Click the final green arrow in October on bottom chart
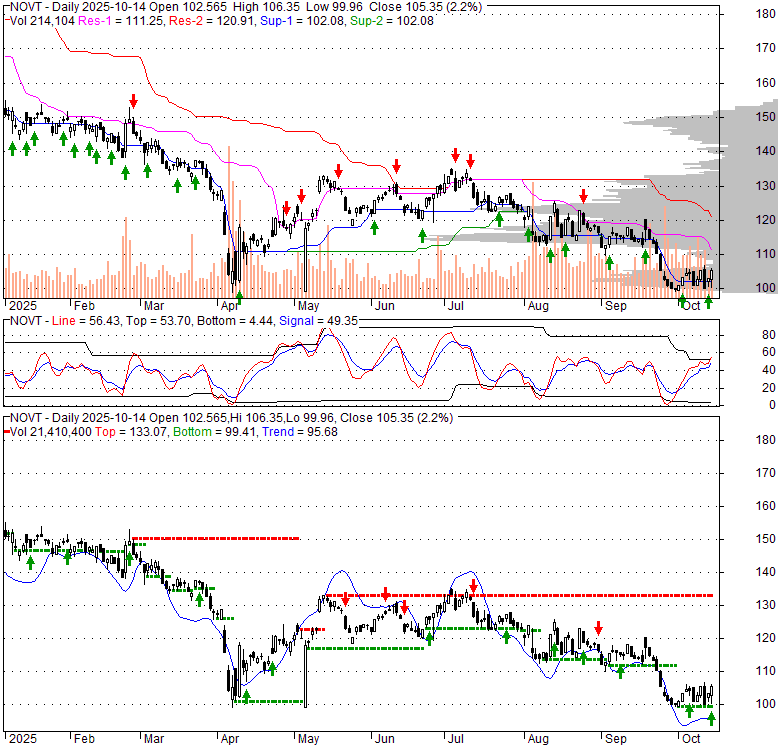 (x=711, y=718)
